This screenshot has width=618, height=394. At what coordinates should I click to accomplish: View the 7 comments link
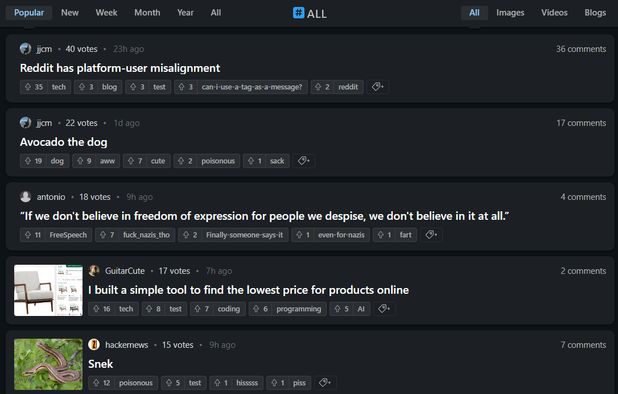pos(583,345)
